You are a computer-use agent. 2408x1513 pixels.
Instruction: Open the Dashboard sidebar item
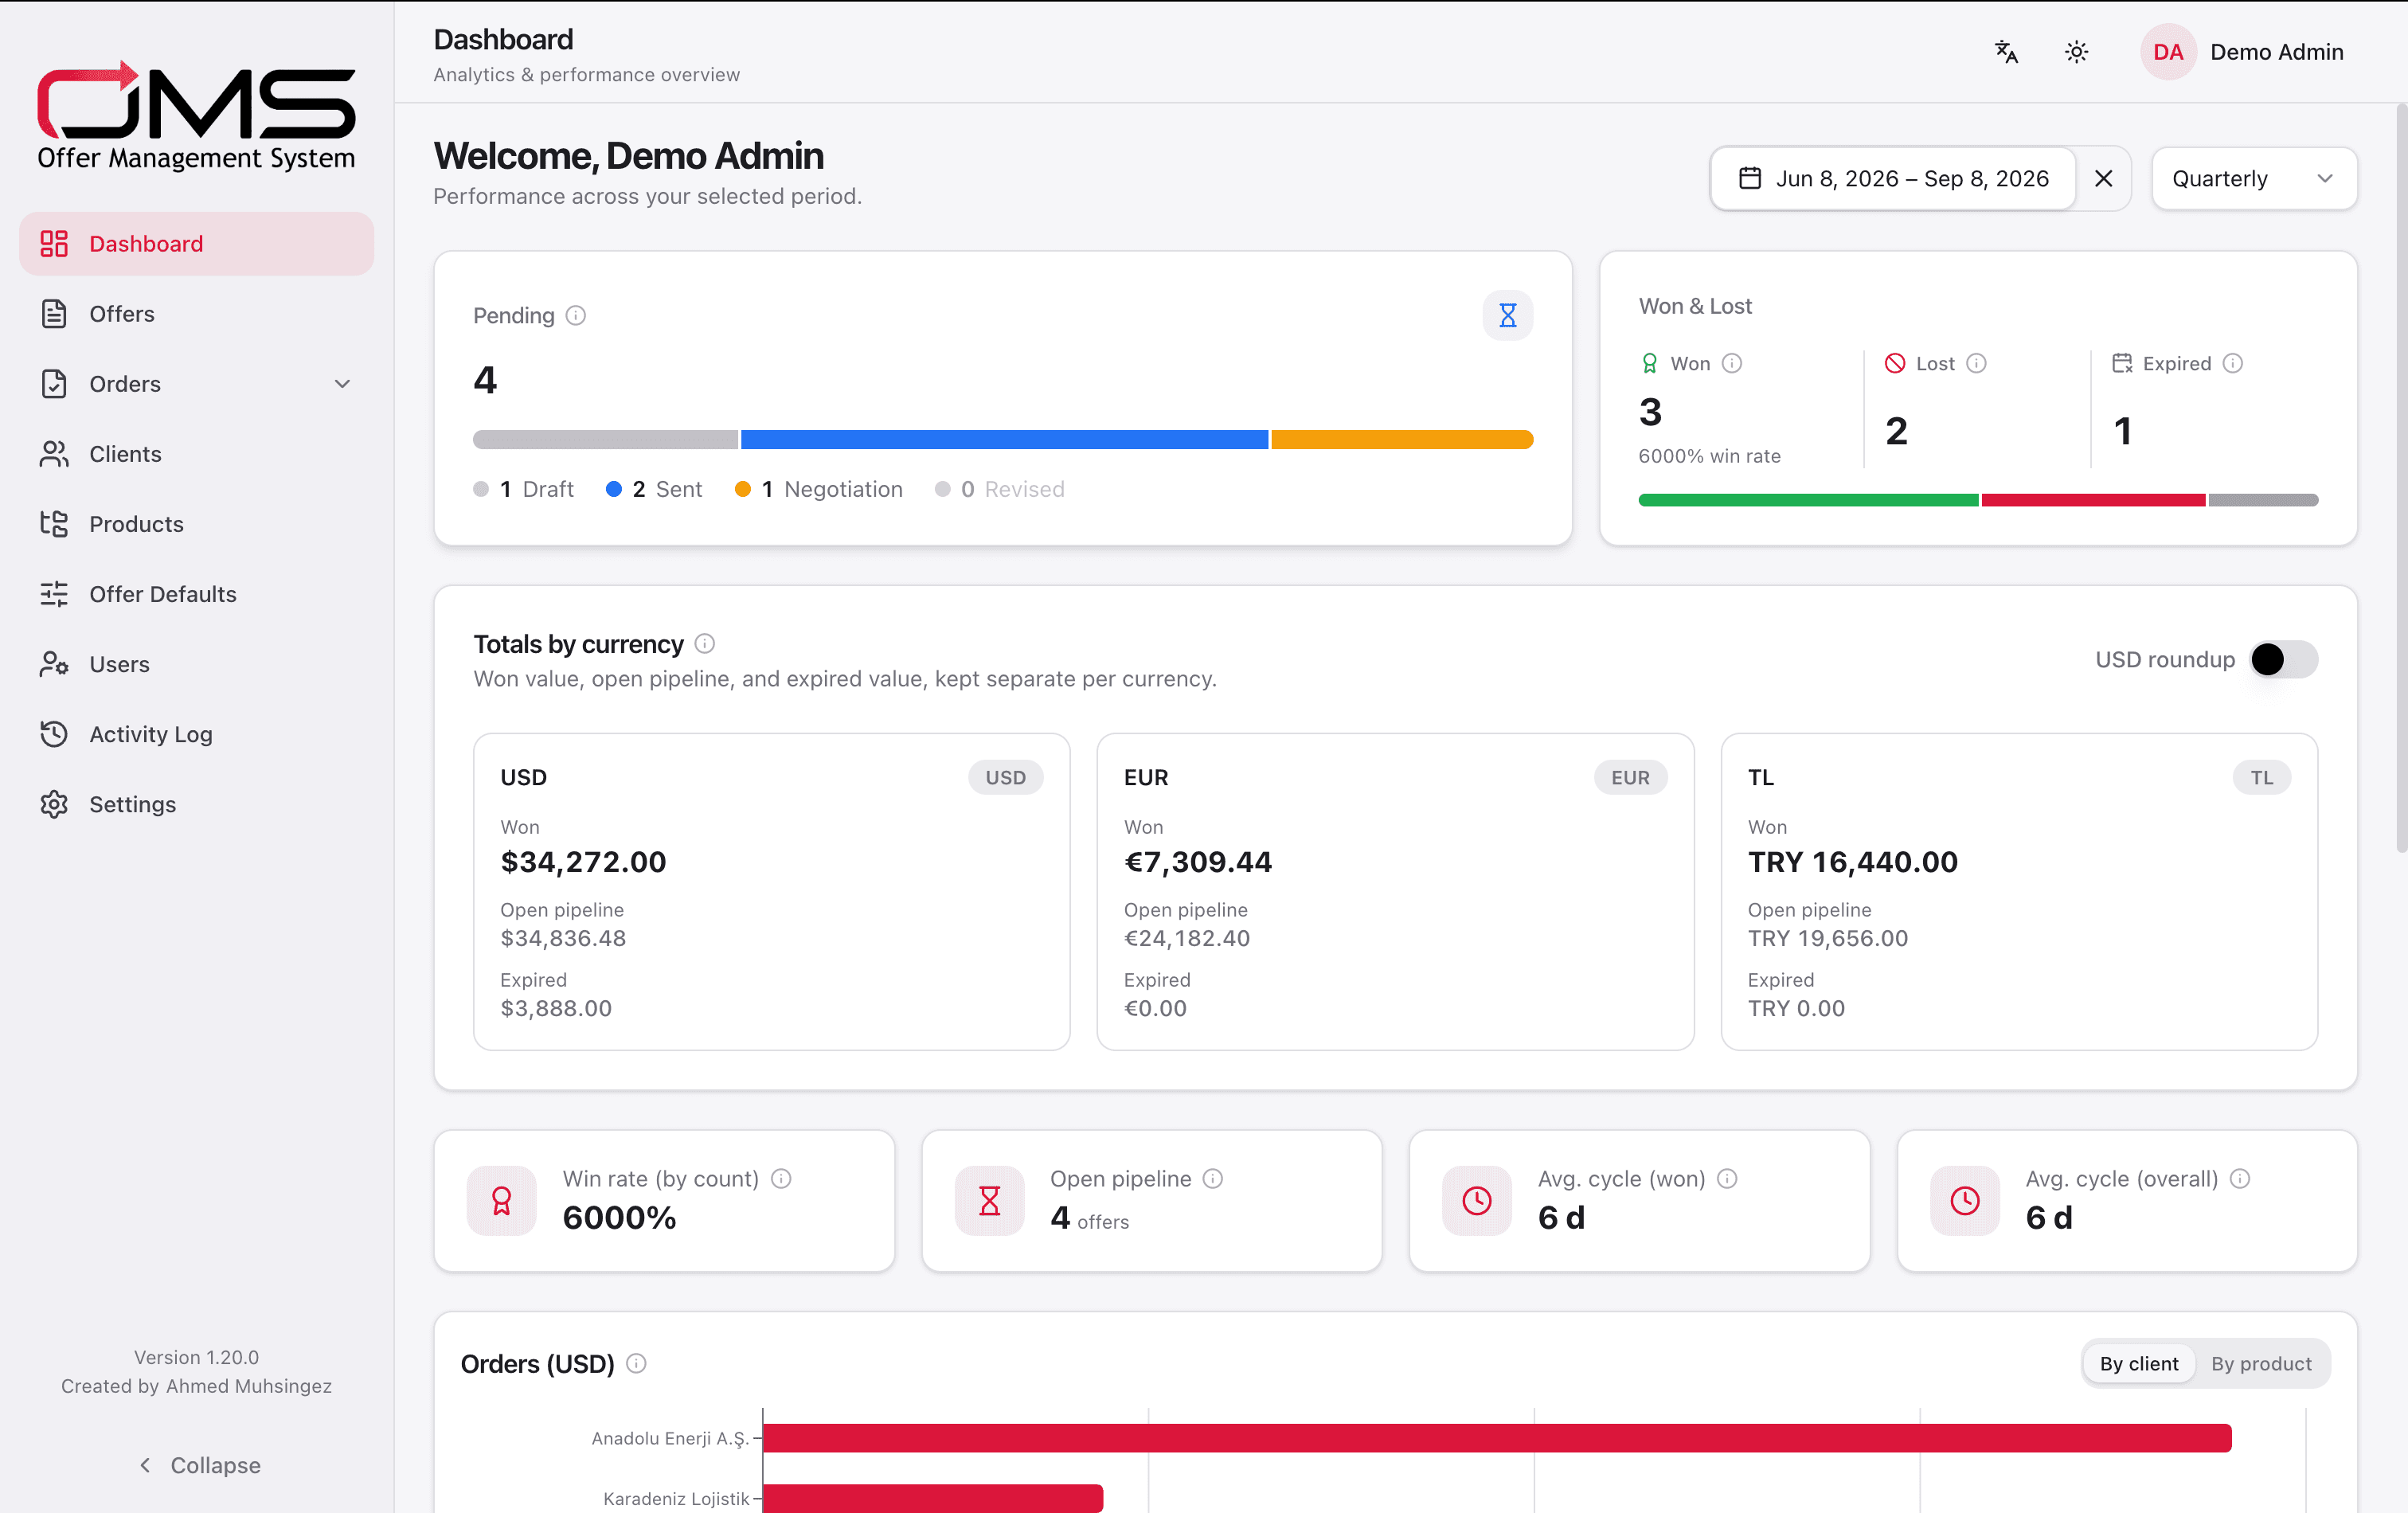tap(196, 244)
